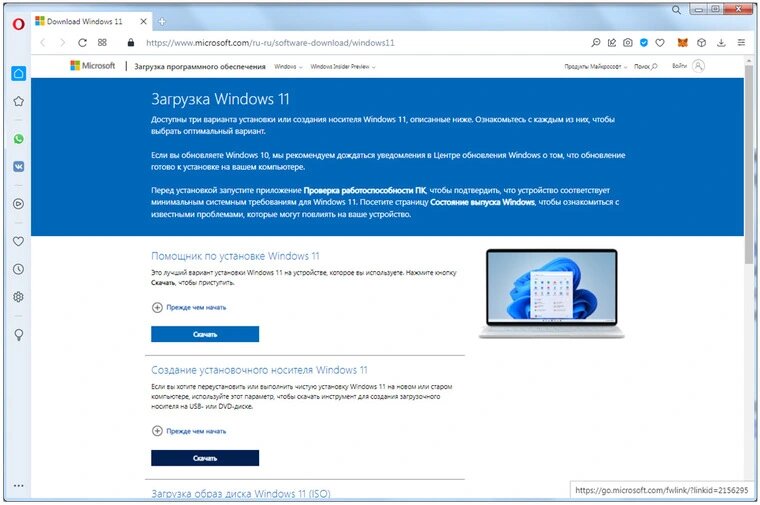Add page to bookmarks with heart icon
The height and width of the screenshot is (505, 760).
(660, 43)
